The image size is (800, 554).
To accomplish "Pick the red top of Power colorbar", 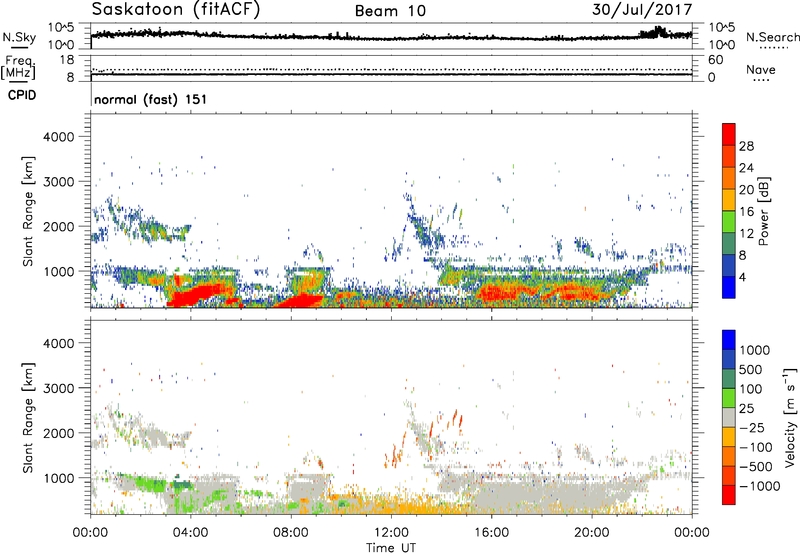I will pyautogui.click(x=729, y=134).
